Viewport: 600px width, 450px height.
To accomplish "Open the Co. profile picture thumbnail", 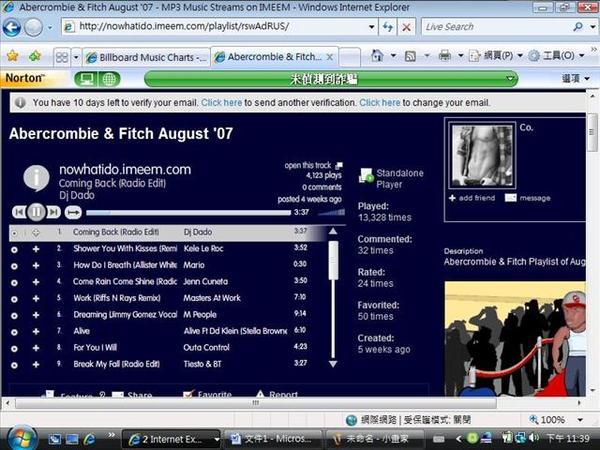I will 482,155.
